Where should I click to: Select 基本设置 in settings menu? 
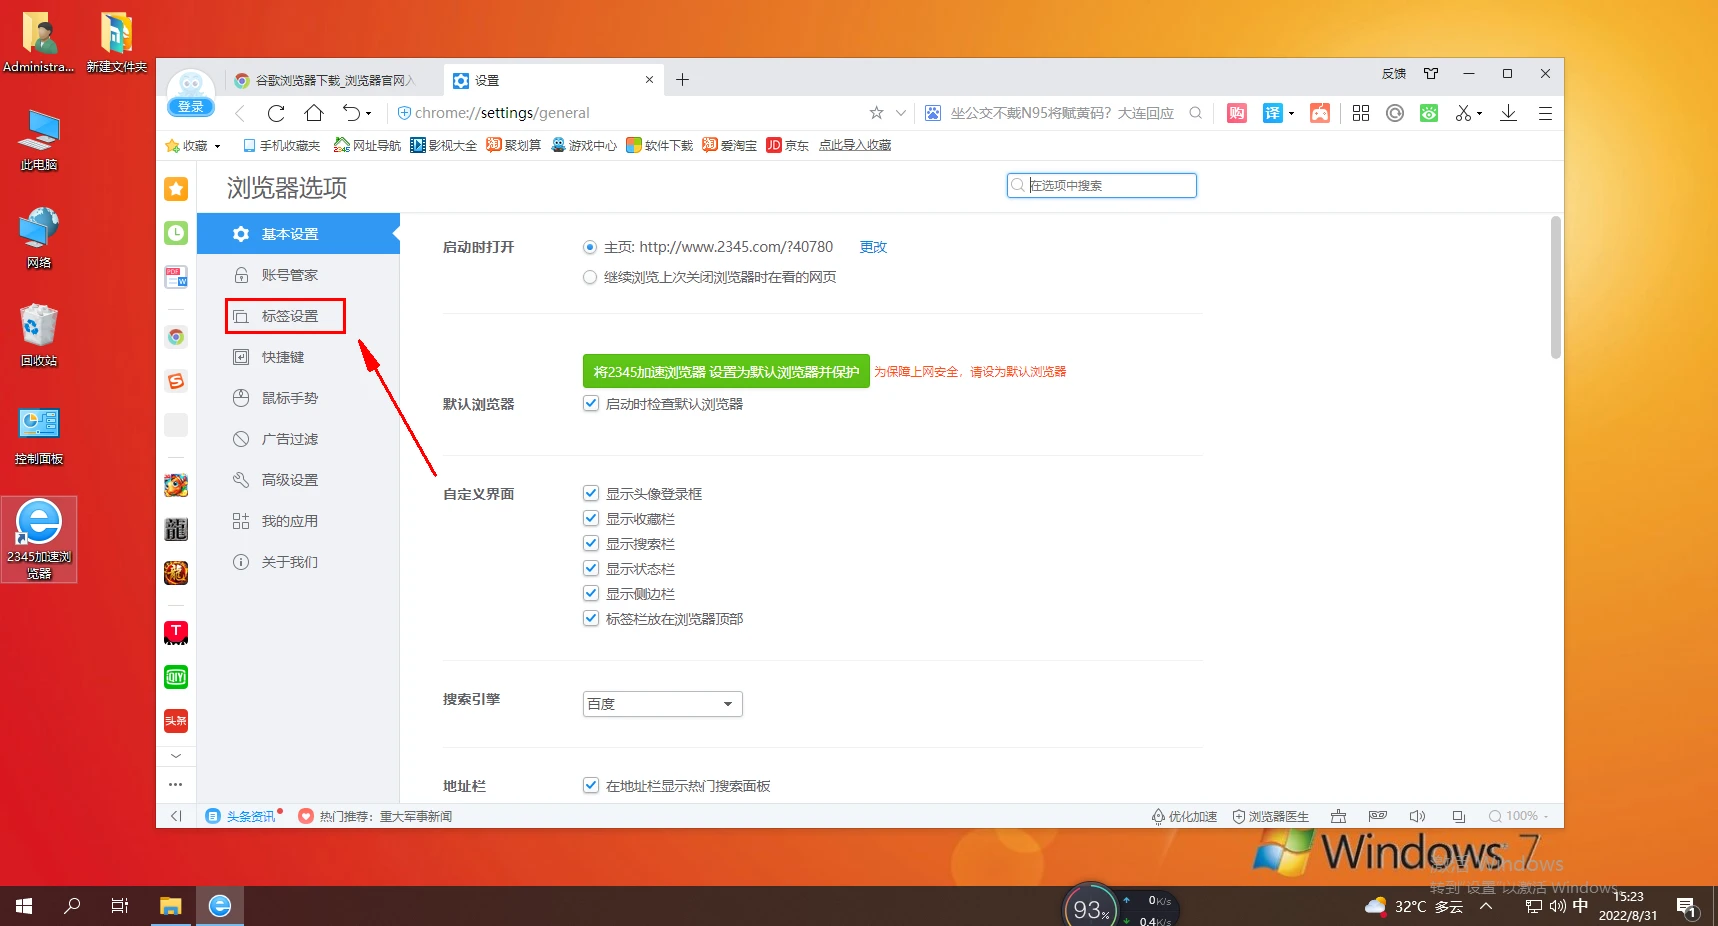click(298, 233)
